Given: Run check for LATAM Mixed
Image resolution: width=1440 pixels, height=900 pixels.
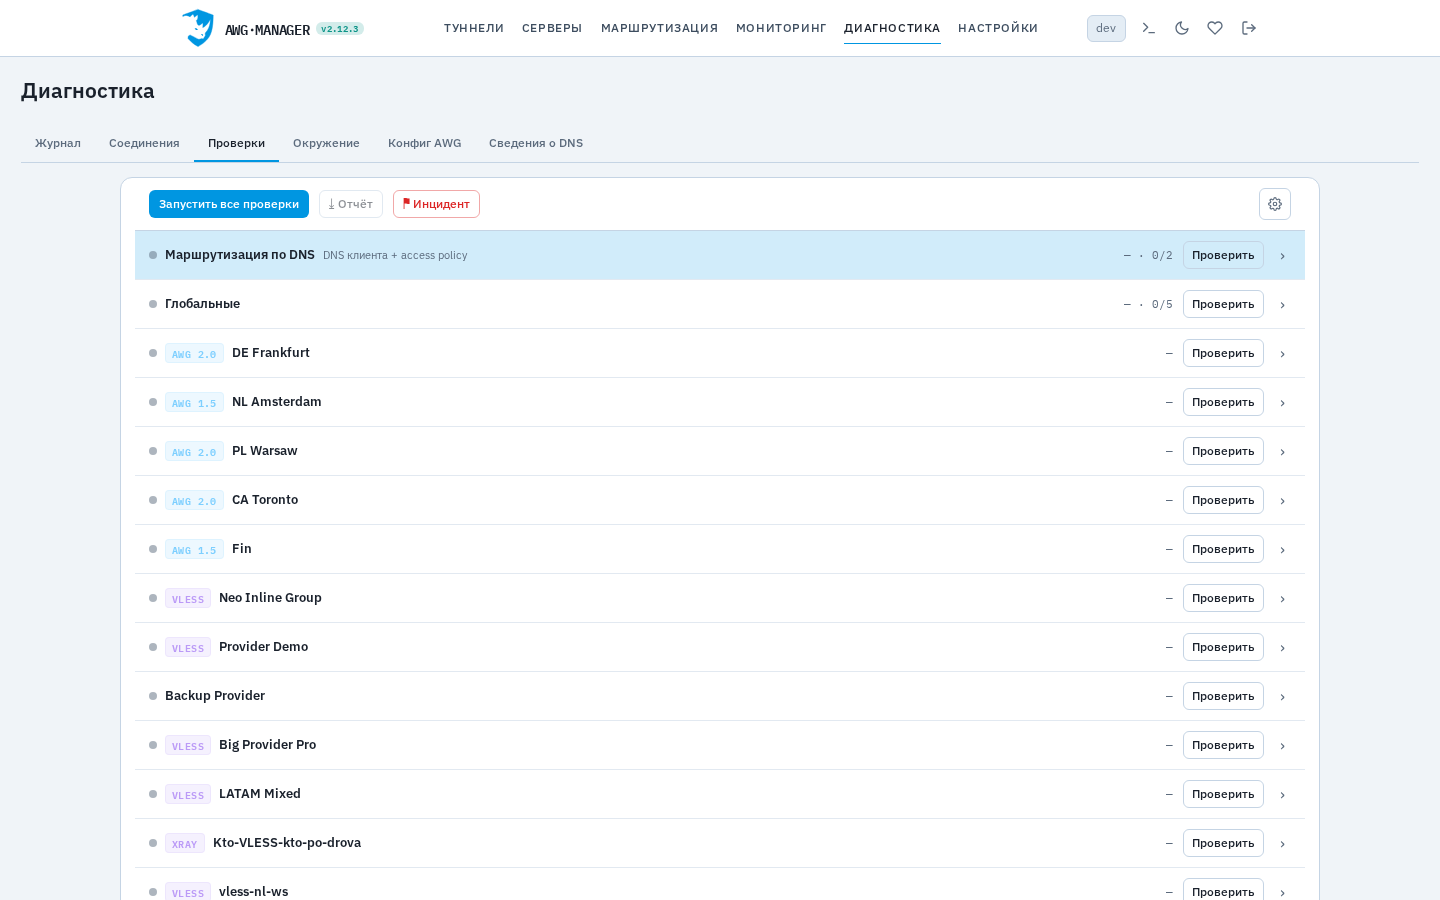Looking at the screenshot, I should [1223, 794].
